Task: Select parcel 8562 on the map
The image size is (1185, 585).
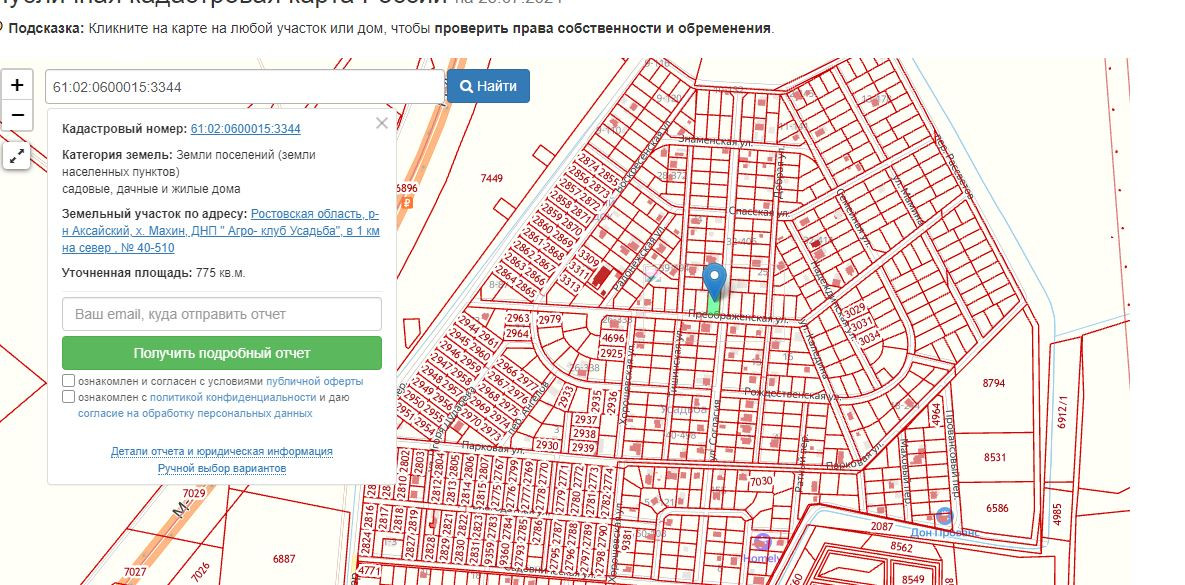Action: [901, 546]
